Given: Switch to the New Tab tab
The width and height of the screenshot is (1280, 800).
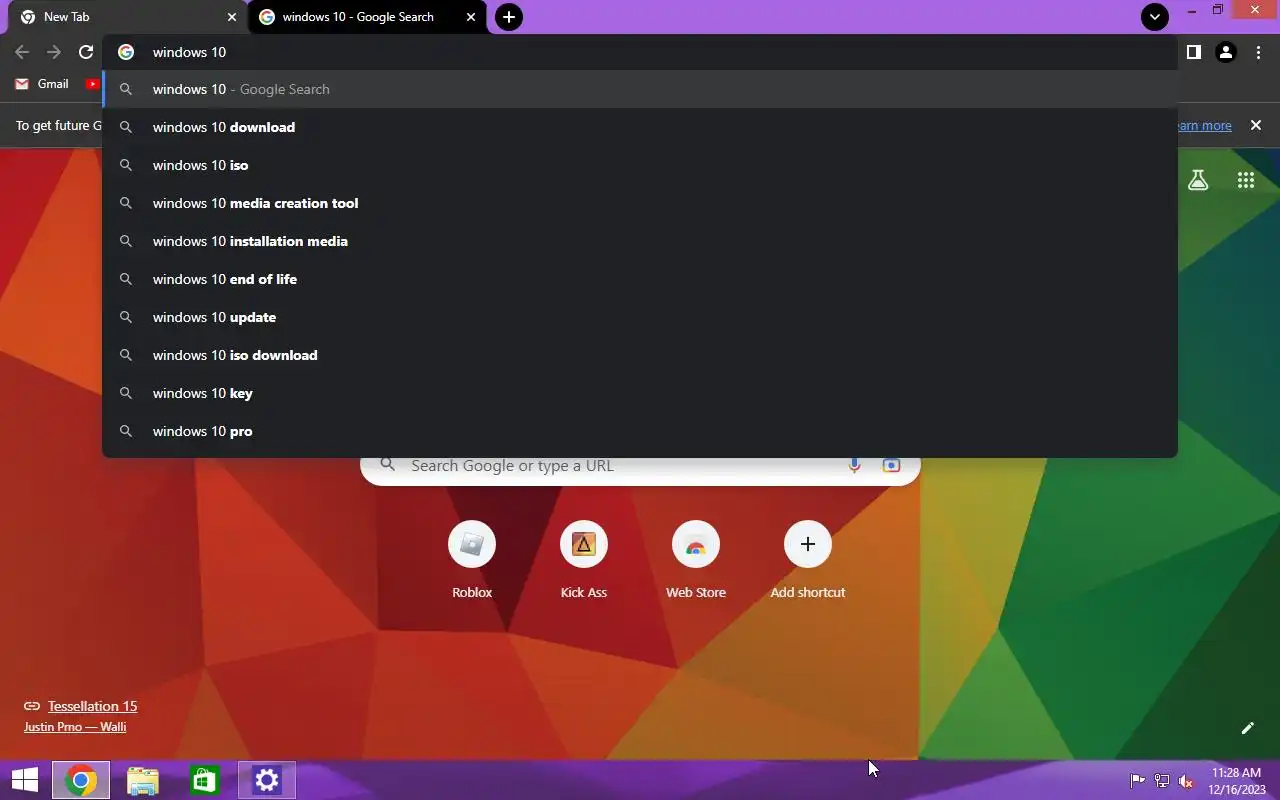Looking at the screenshot, I should pyautogui.click(x=124, y=17).
